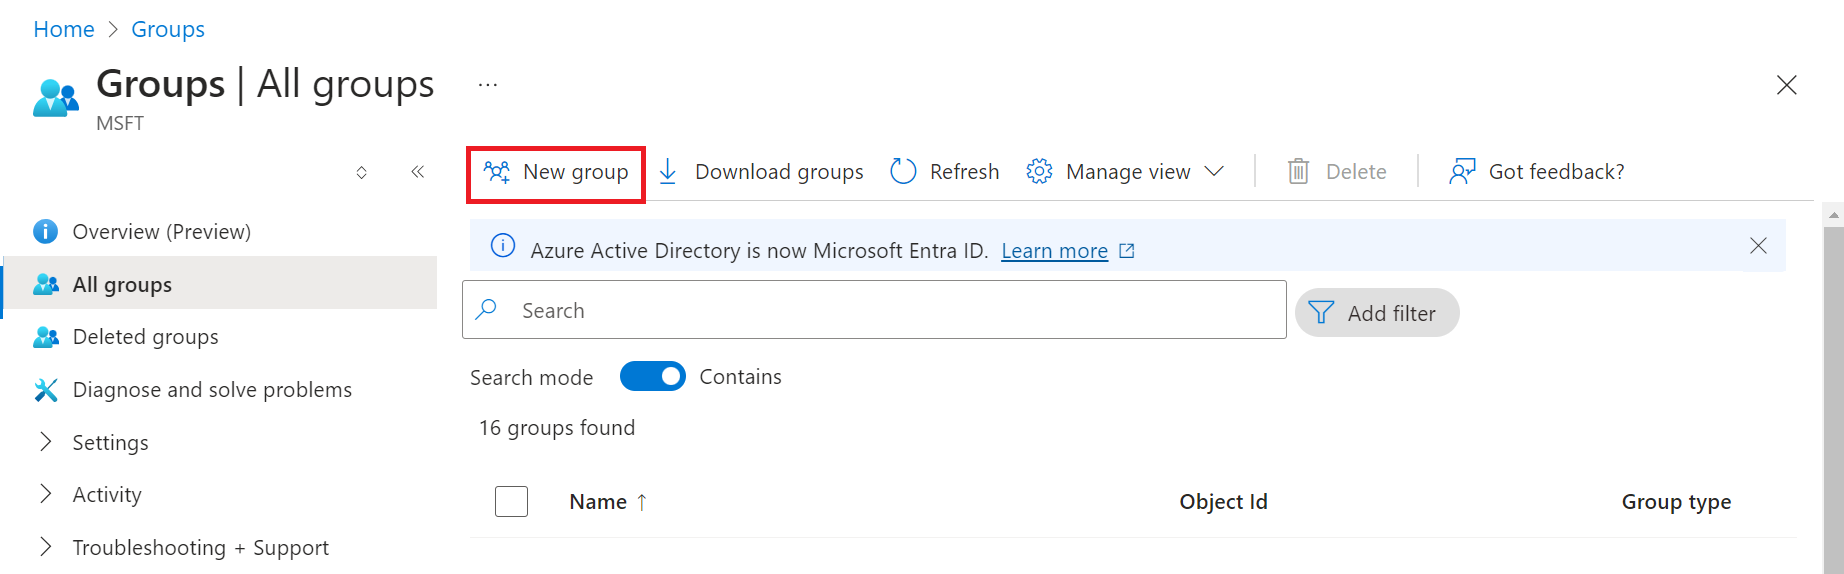This screenshot has height=574, width=1844.
Task: Toggle the Search mode Contains switch
Action: coord(652,376)
